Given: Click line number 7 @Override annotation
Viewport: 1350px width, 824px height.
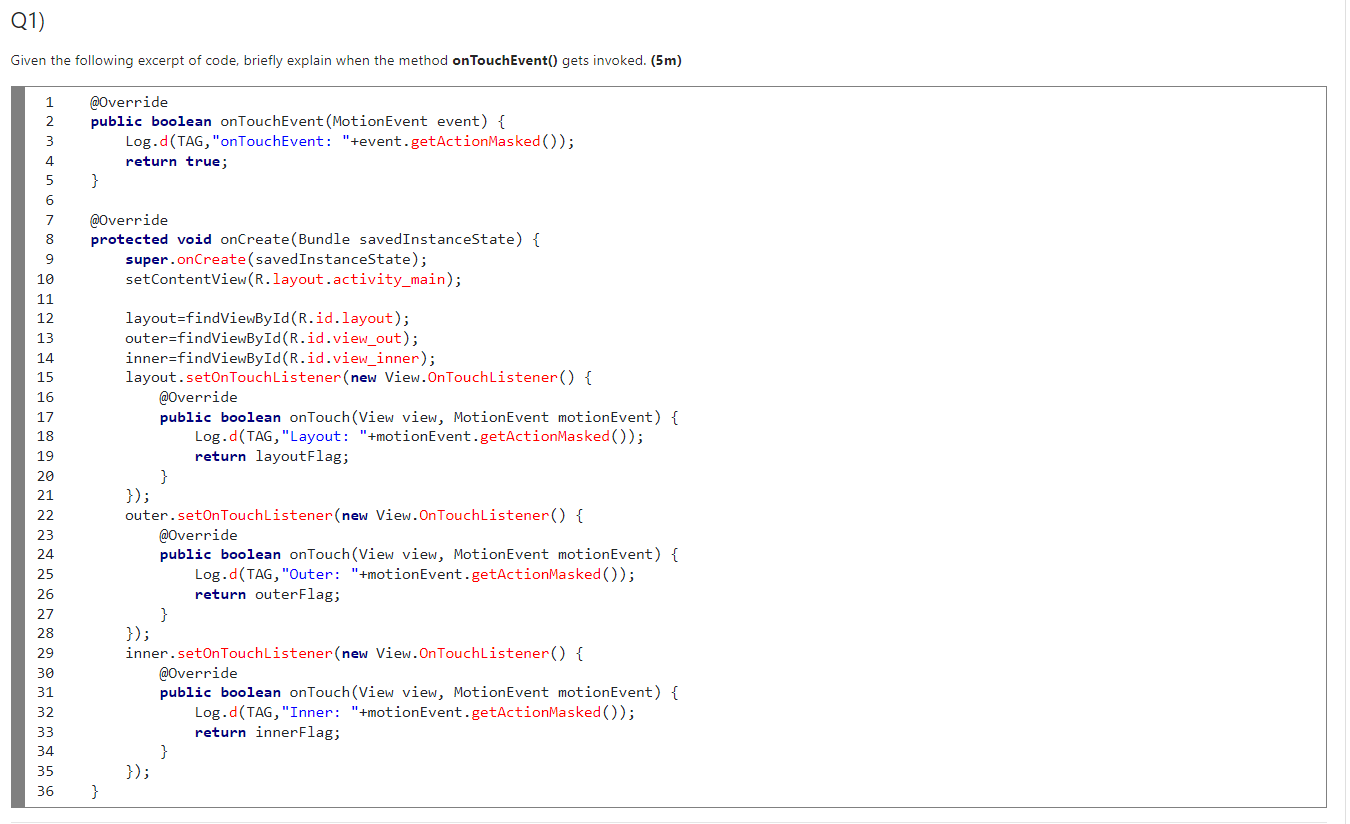Looking at the screenshot, I should coord(129,220).
